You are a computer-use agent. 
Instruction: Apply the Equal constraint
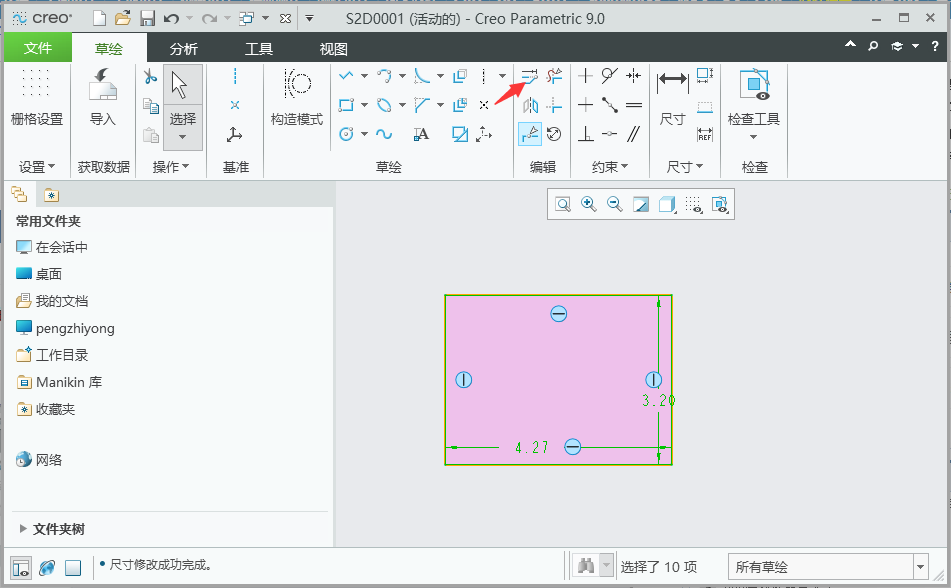point(634,105)
